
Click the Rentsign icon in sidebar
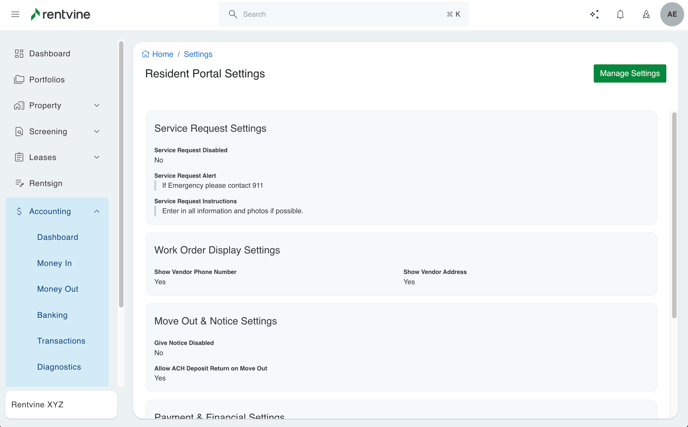(x=19, y=183)
